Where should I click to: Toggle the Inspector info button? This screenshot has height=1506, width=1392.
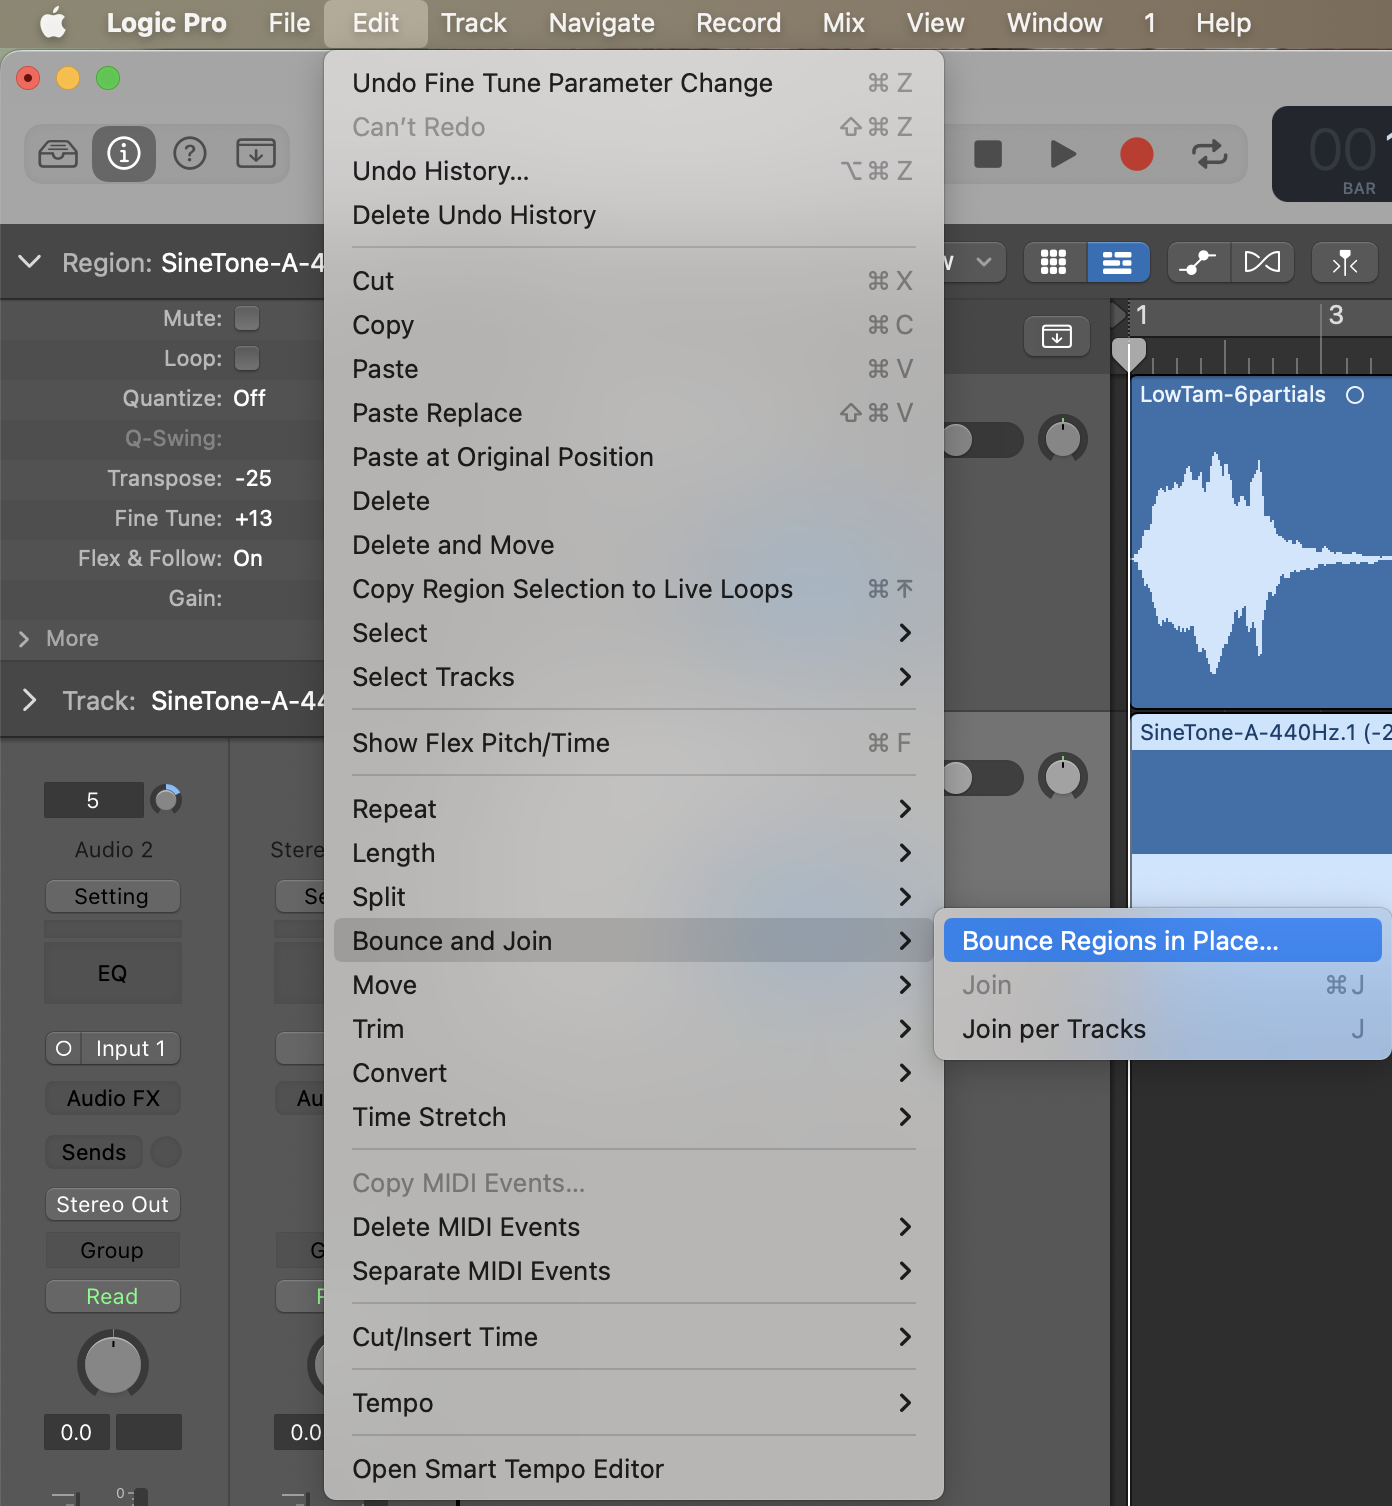[124, 154]
